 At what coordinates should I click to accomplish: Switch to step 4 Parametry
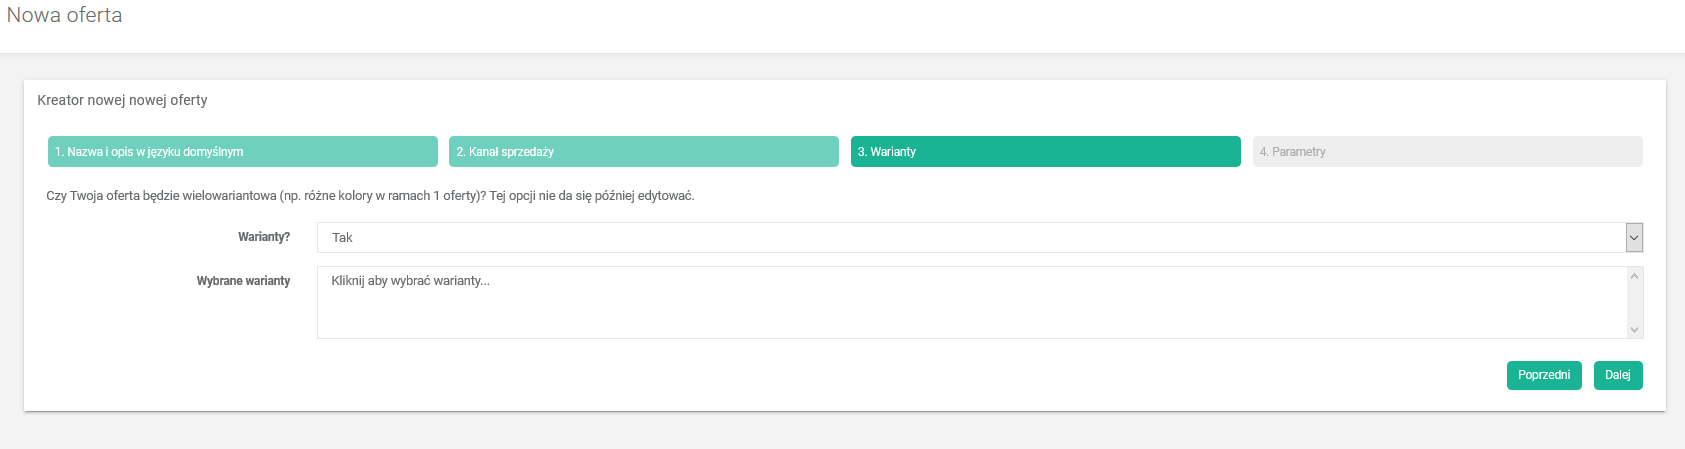tap(1446, 152)
